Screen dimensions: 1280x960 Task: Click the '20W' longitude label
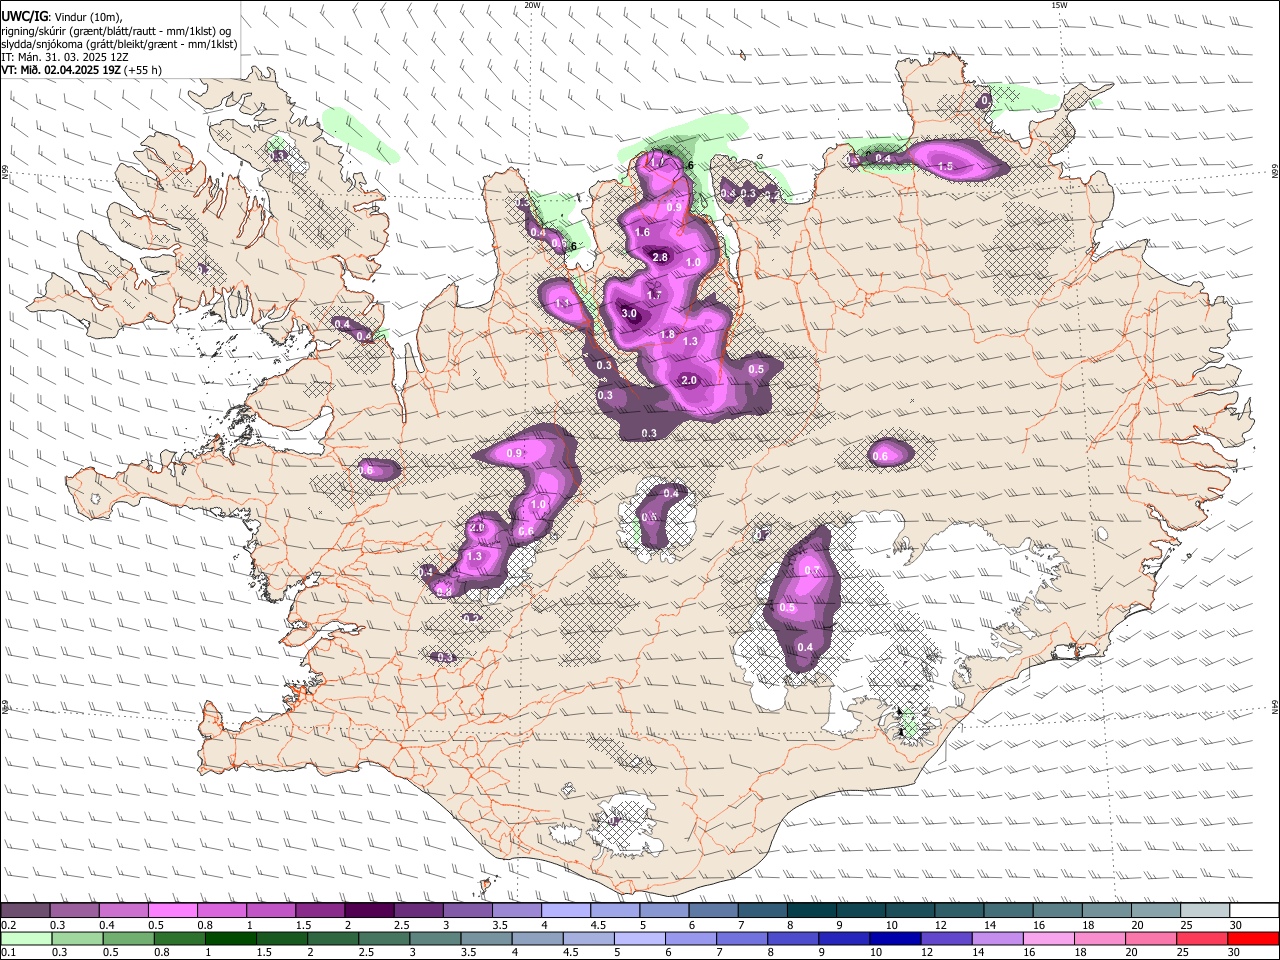pyautogui.click(x=532, y=5)
